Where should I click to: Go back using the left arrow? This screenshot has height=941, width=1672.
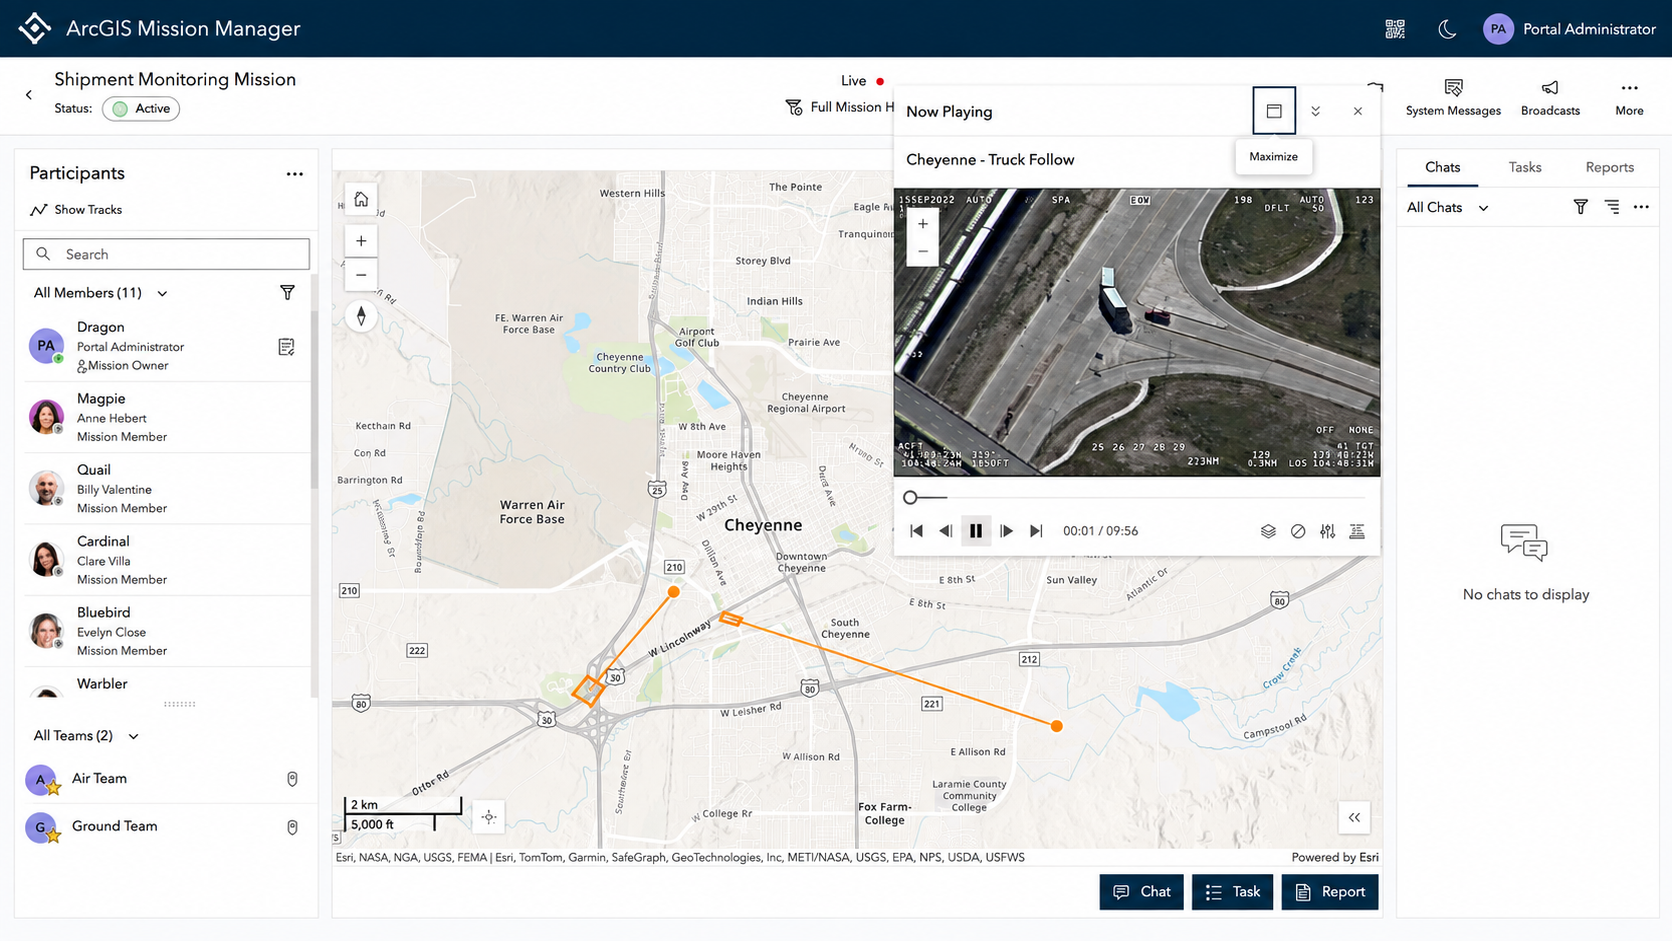[29, 95]
